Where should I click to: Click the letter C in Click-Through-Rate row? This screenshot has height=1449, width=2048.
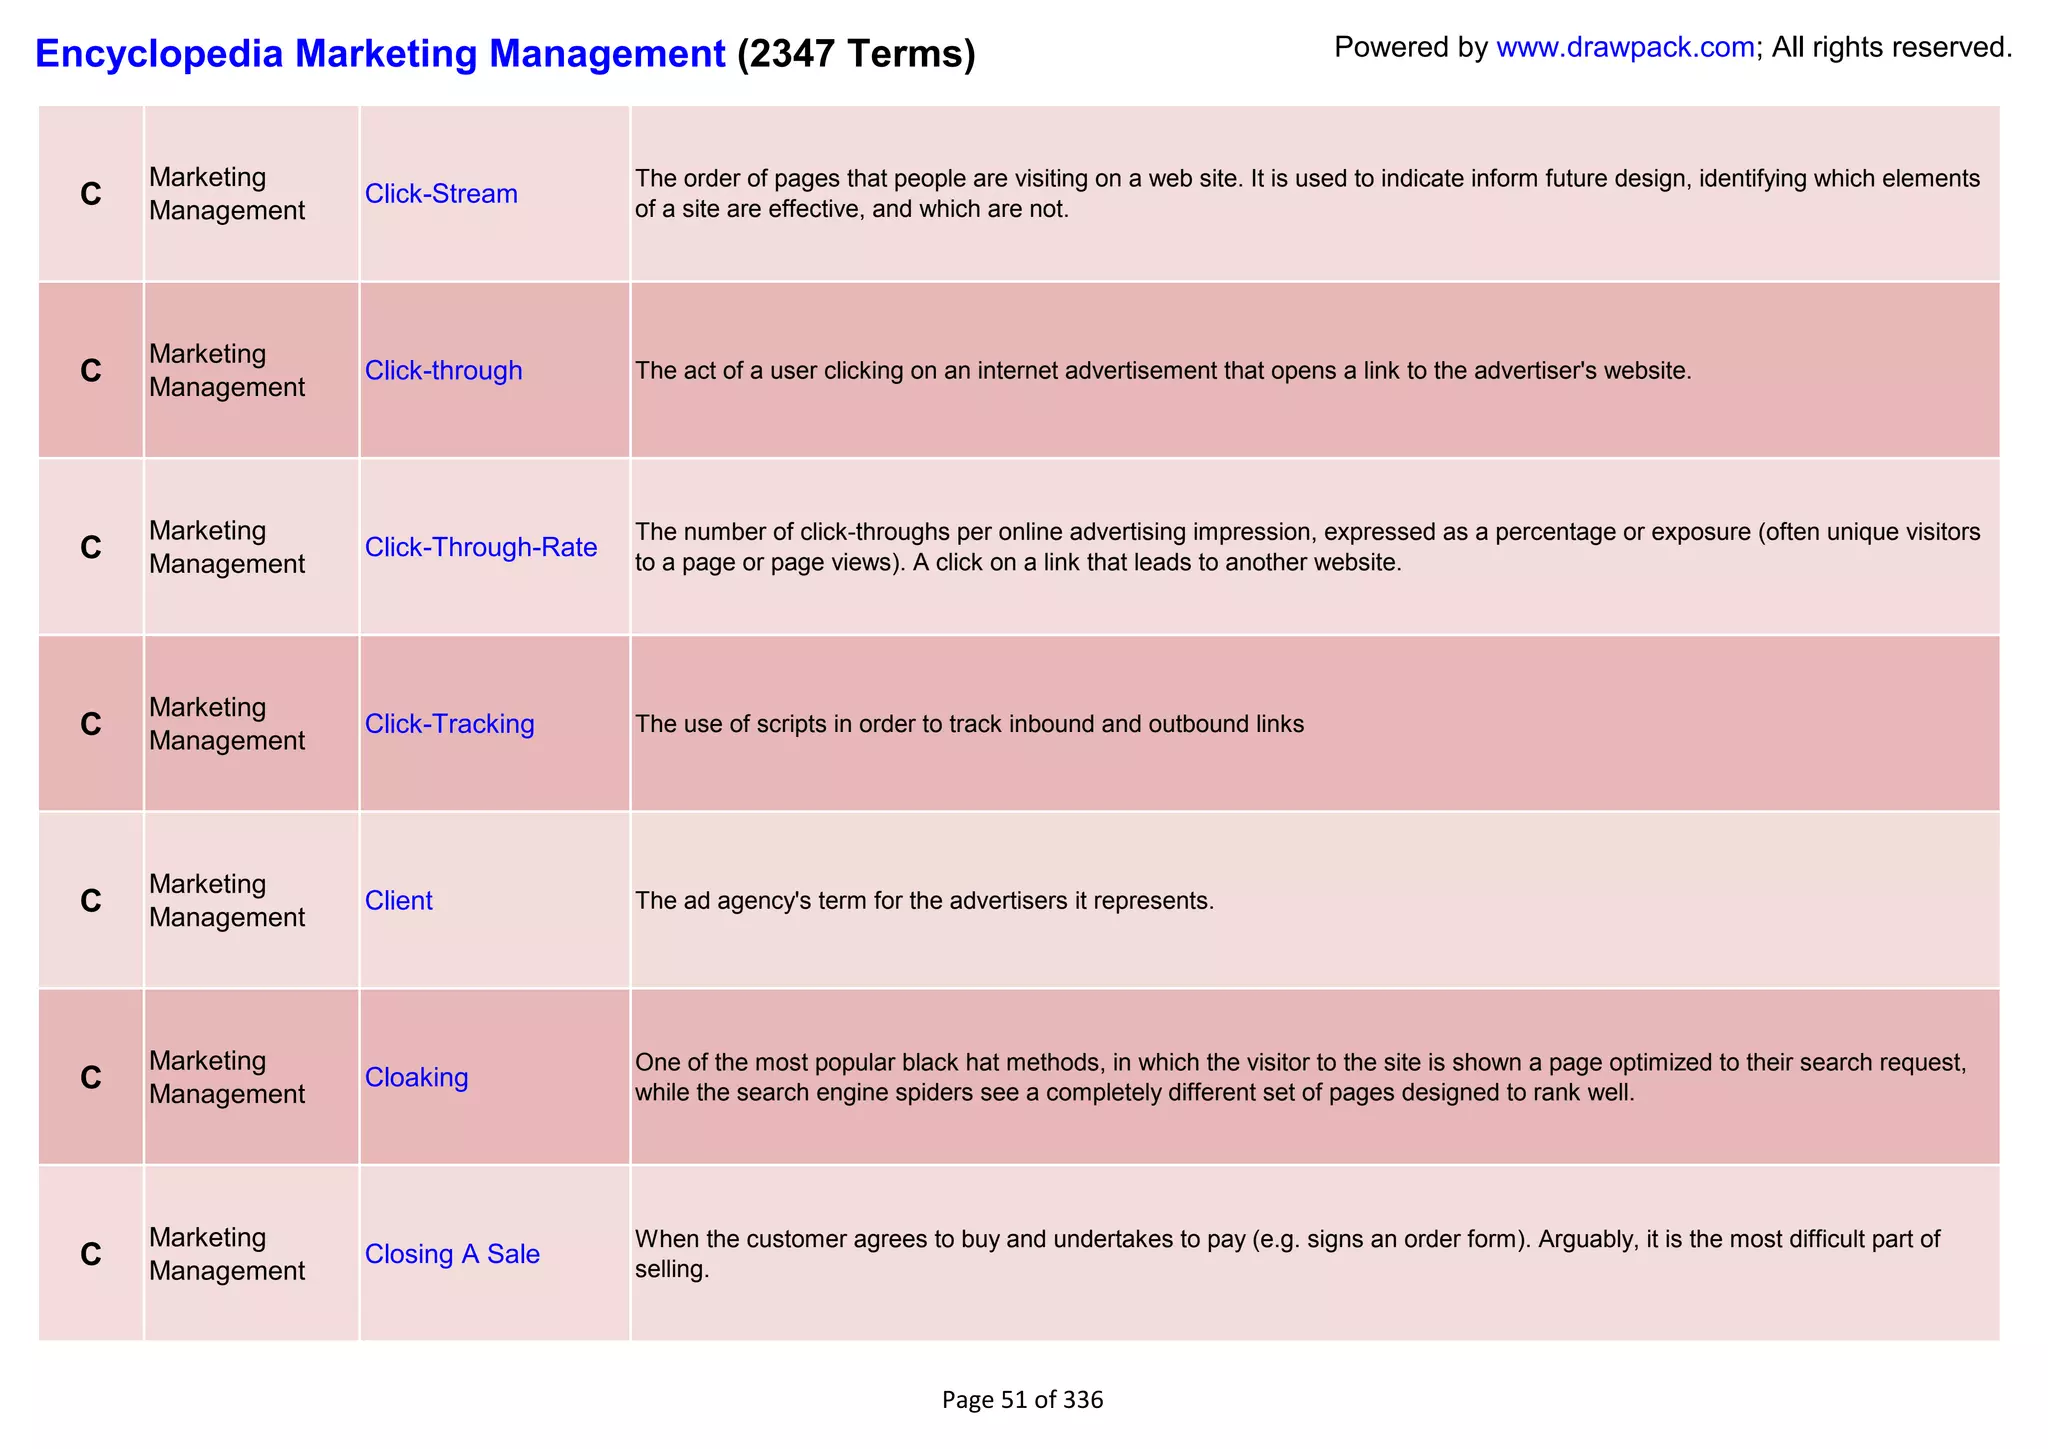click(x=91, y=547)
